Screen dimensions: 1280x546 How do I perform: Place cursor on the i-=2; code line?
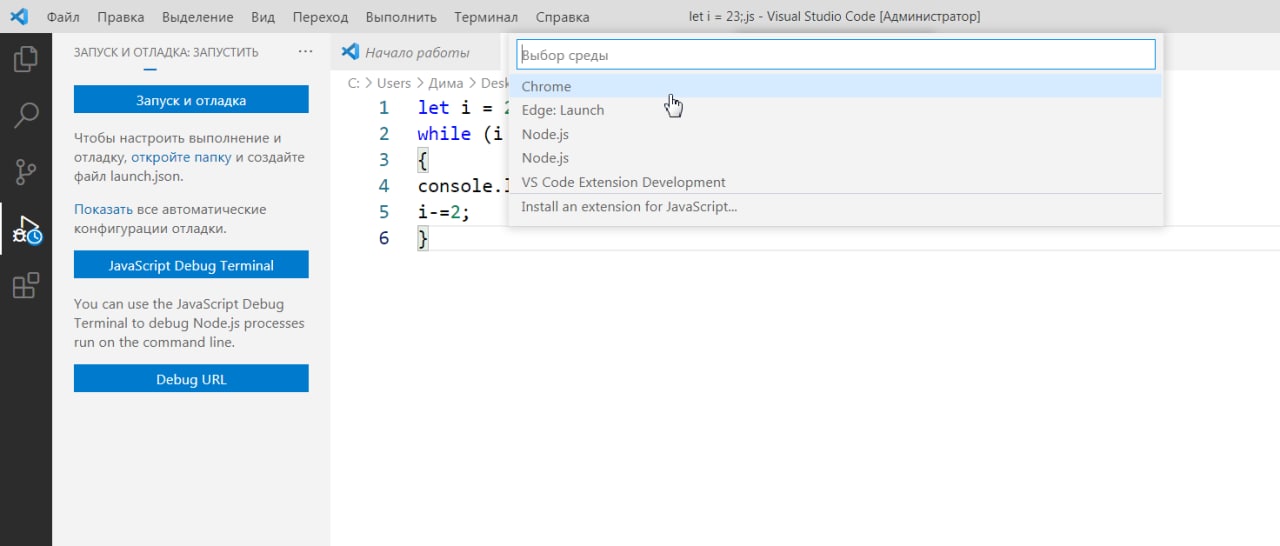pyautogui.click(x=443, y=212)
